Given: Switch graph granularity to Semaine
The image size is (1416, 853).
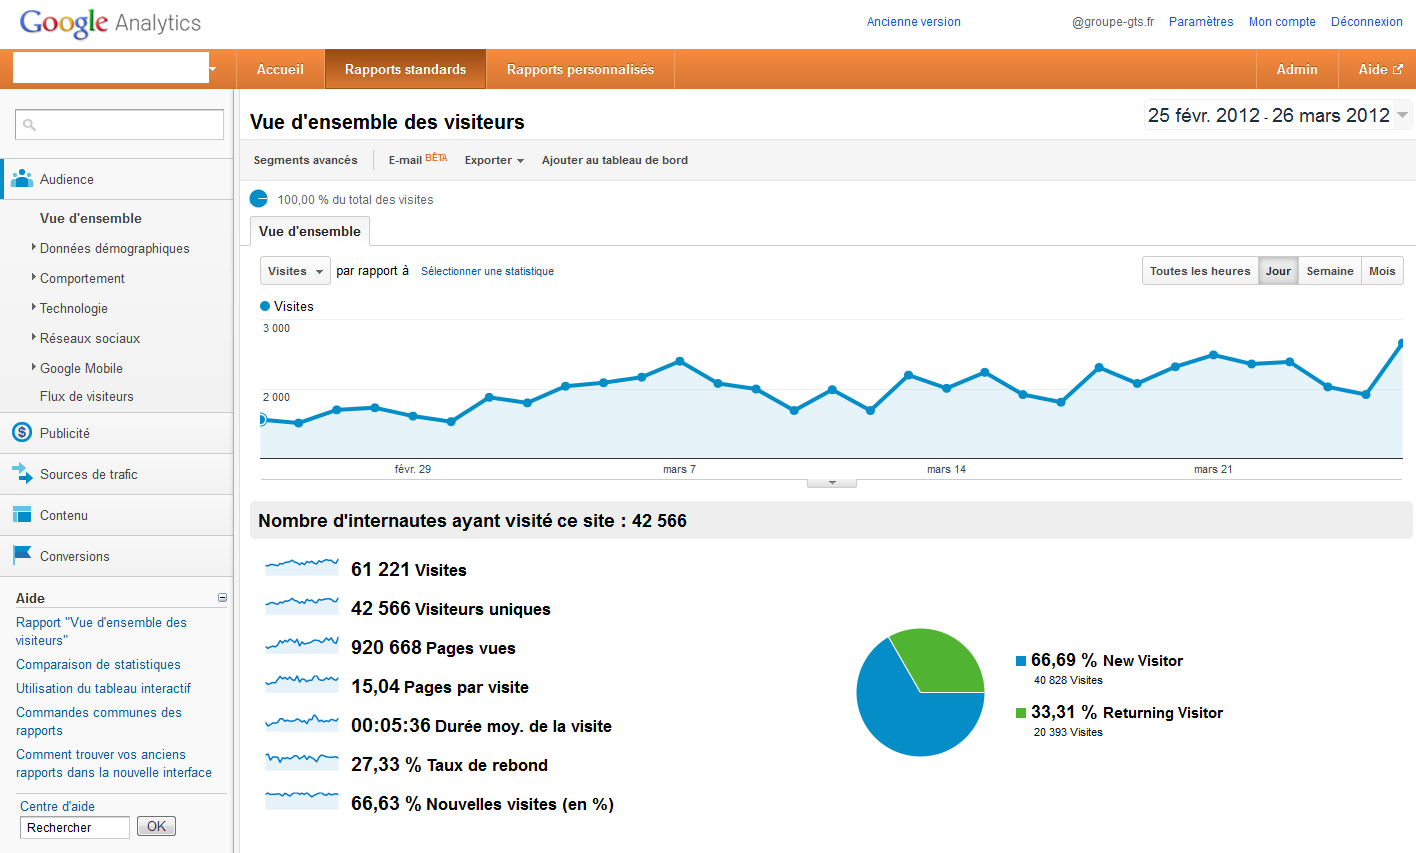Looking at the screenshot, I should point(1329,271).
